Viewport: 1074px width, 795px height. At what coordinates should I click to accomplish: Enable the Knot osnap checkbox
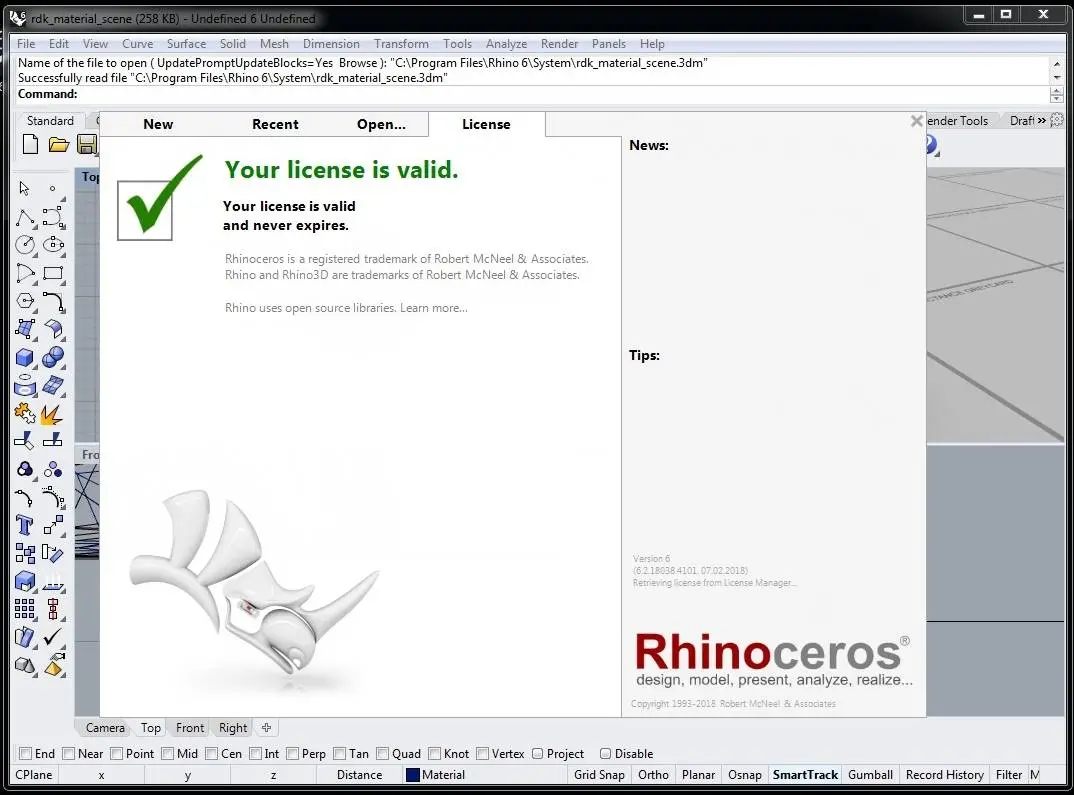pos(434,754)
